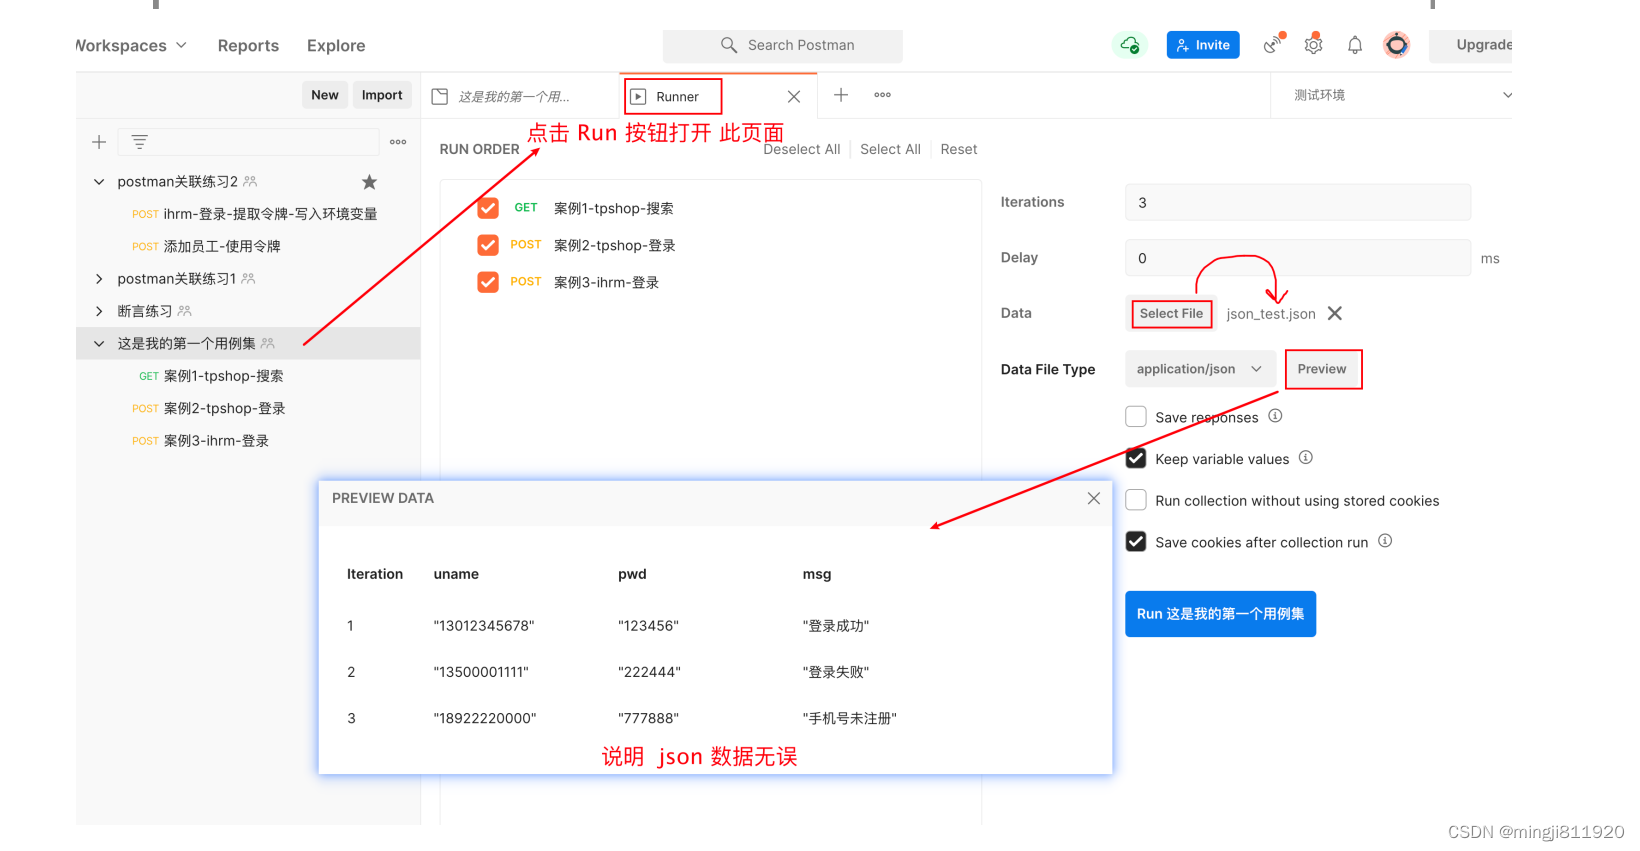Click the Invite button
1640x851 pixels.
pos(1203,45)
